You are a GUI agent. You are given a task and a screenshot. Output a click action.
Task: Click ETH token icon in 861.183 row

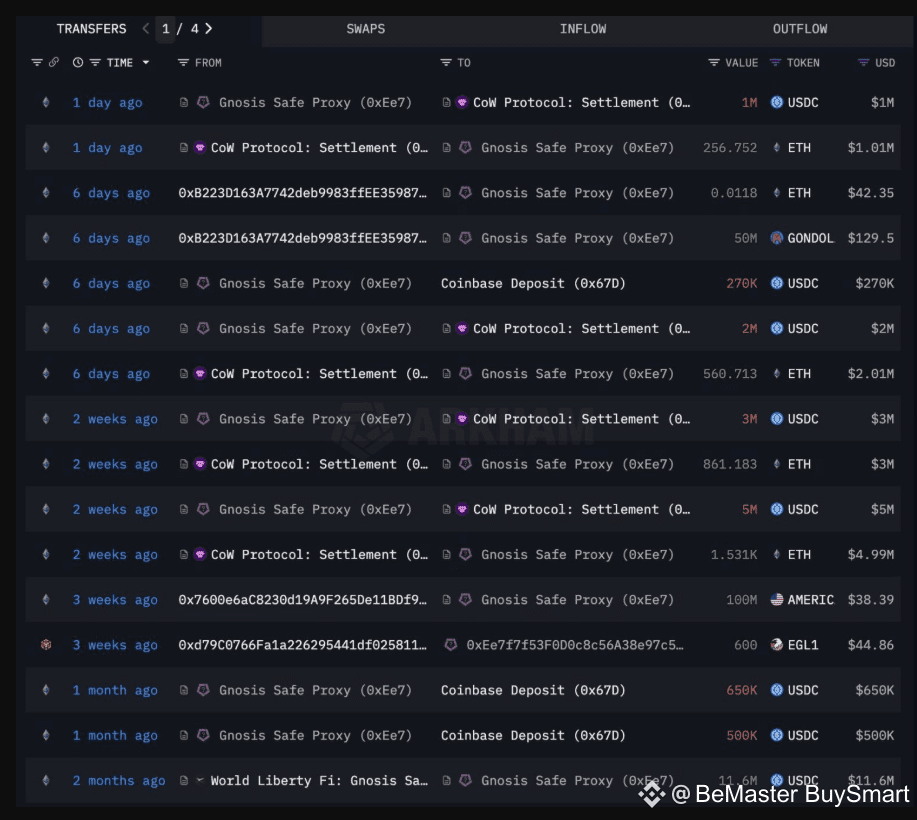[777, 464]
